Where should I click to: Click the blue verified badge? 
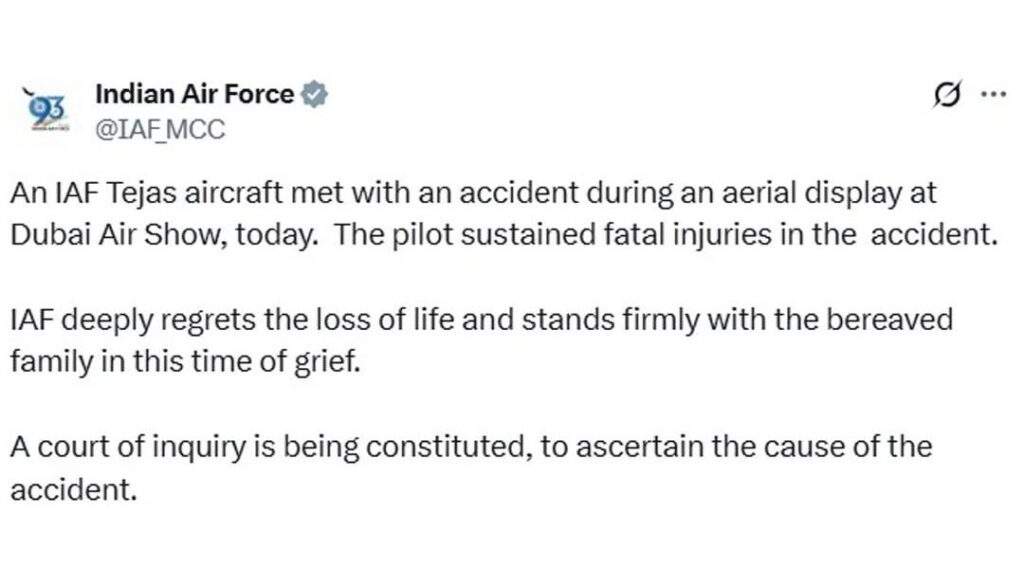(315, 95)
